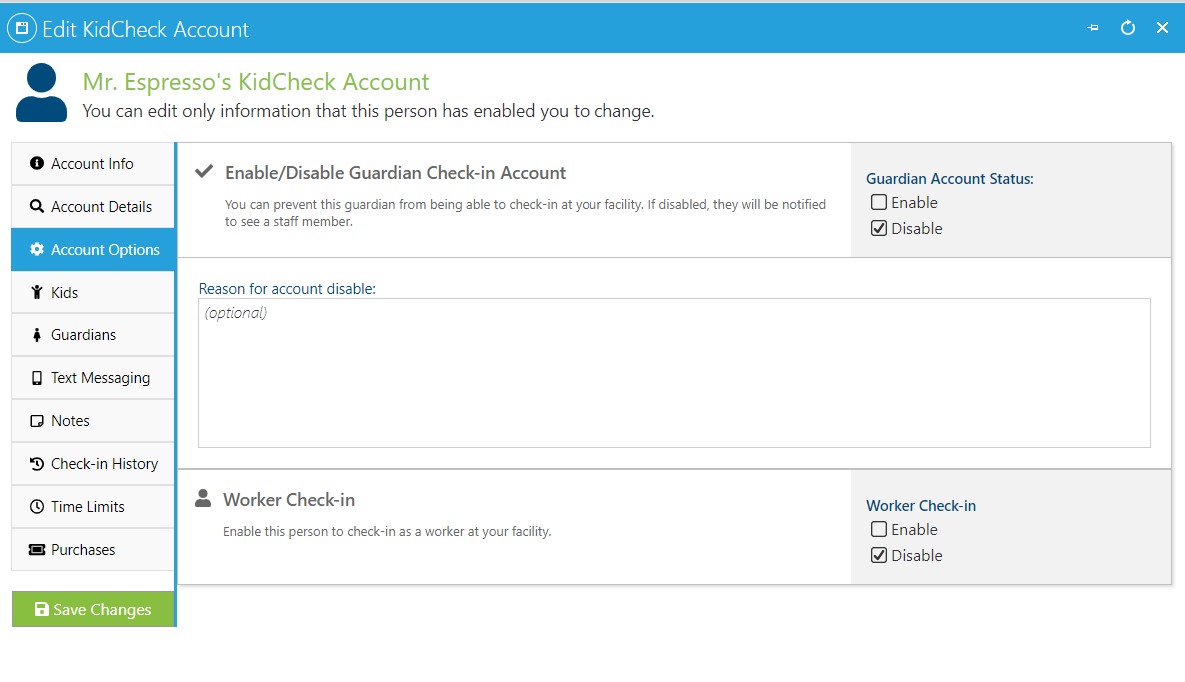Screen dimensions: 1185x682
Task: Click the person icon beside Worker Check-in heading
Action: point(203,498)
